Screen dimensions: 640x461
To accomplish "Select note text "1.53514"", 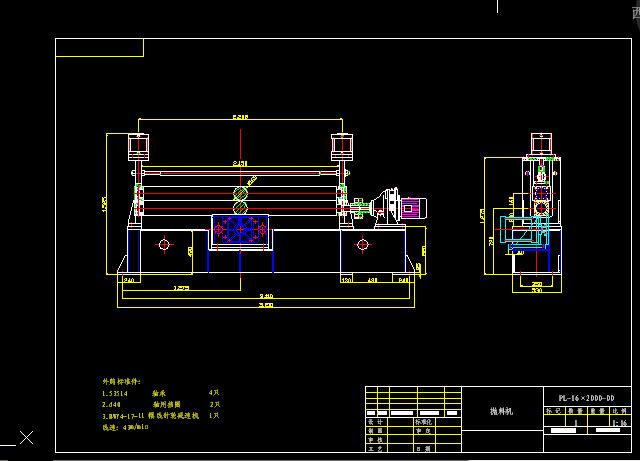I will pos(115,394).
